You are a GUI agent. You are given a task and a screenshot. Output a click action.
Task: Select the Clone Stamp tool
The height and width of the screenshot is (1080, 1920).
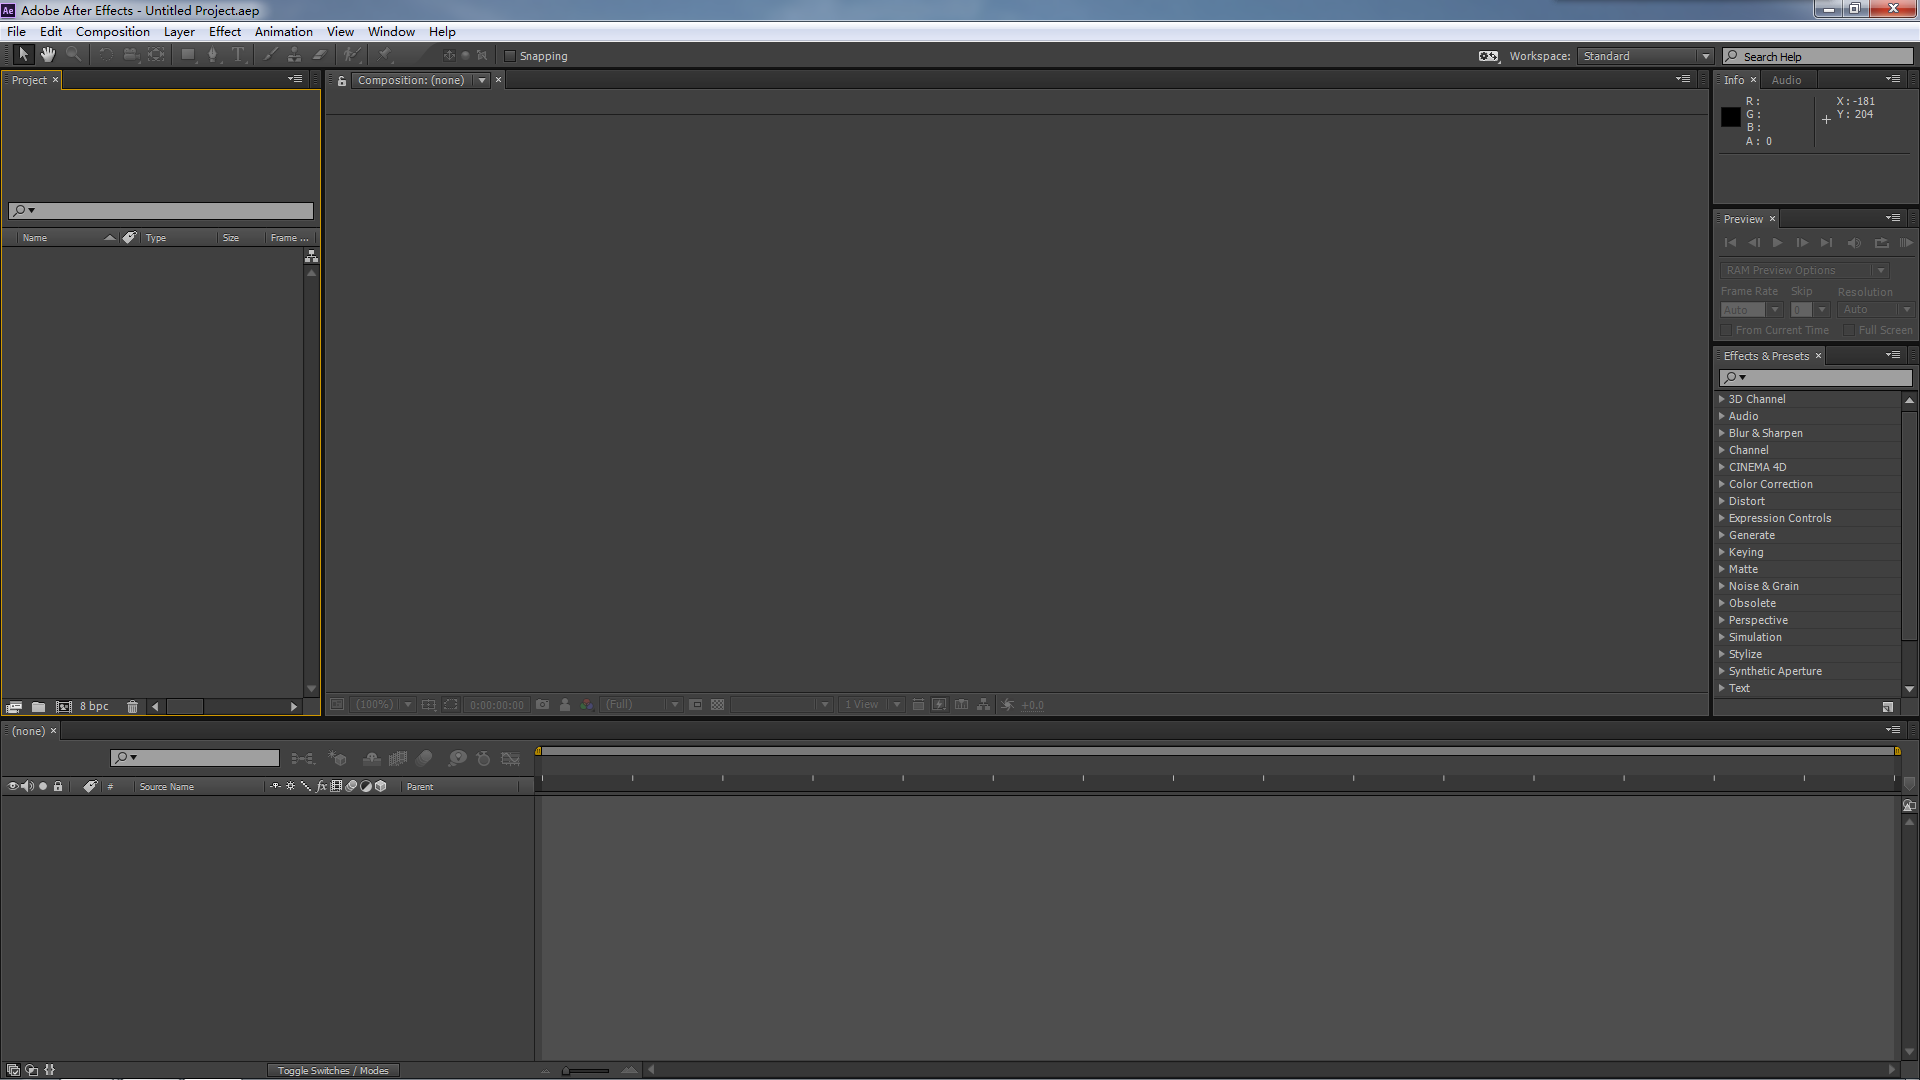[x=295, y=55]
